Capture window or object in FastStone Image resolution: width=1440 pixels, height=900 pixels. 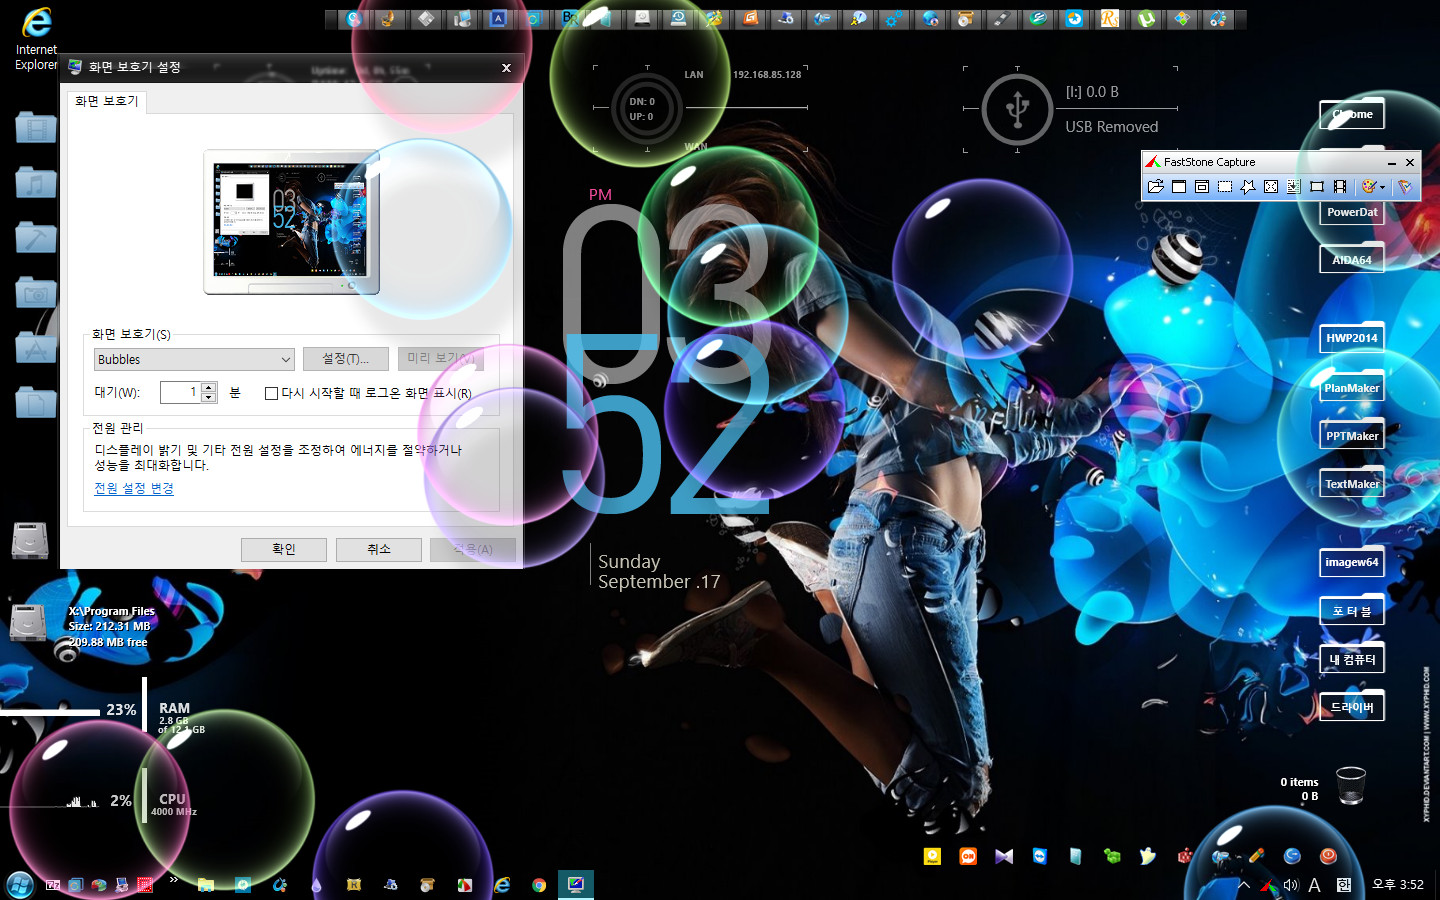tap(1202, 187)
